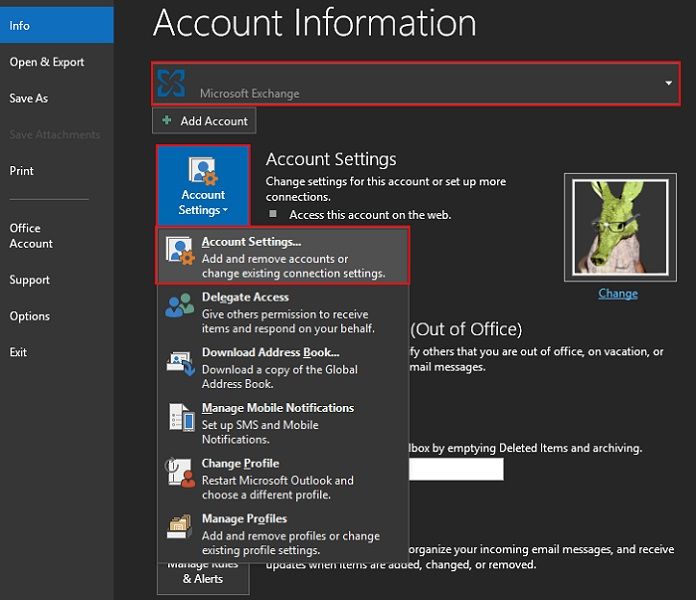Click the Account Settings heading text

pyautogui.click(x=331, y=159)
